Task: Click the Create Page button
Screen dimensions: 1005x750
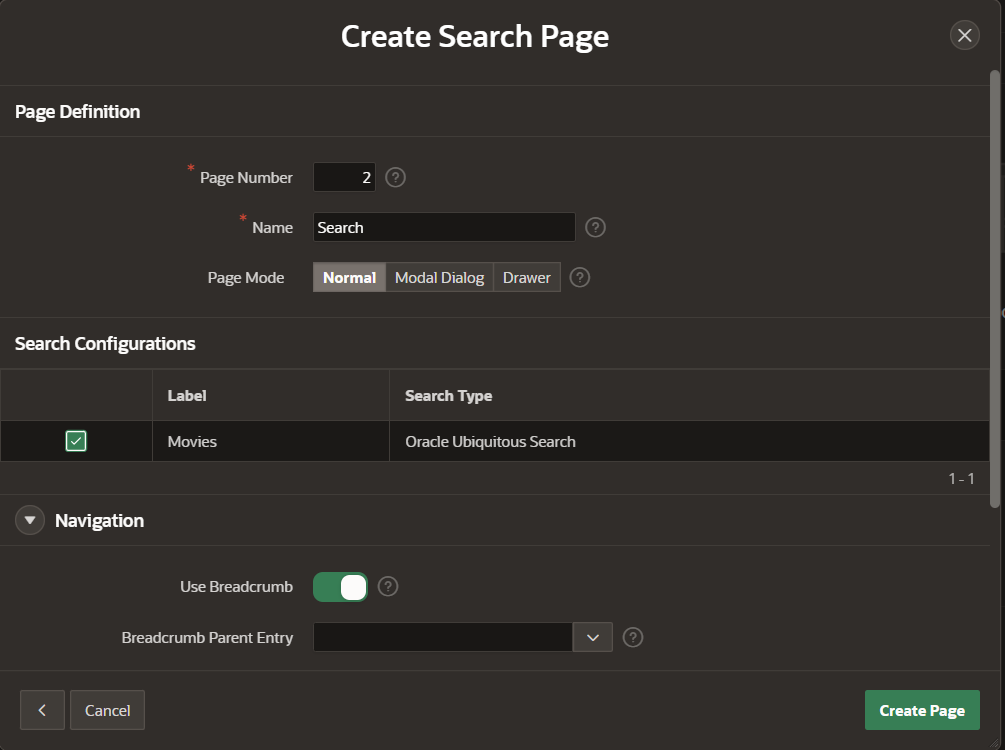Action: tap(921, 710)
